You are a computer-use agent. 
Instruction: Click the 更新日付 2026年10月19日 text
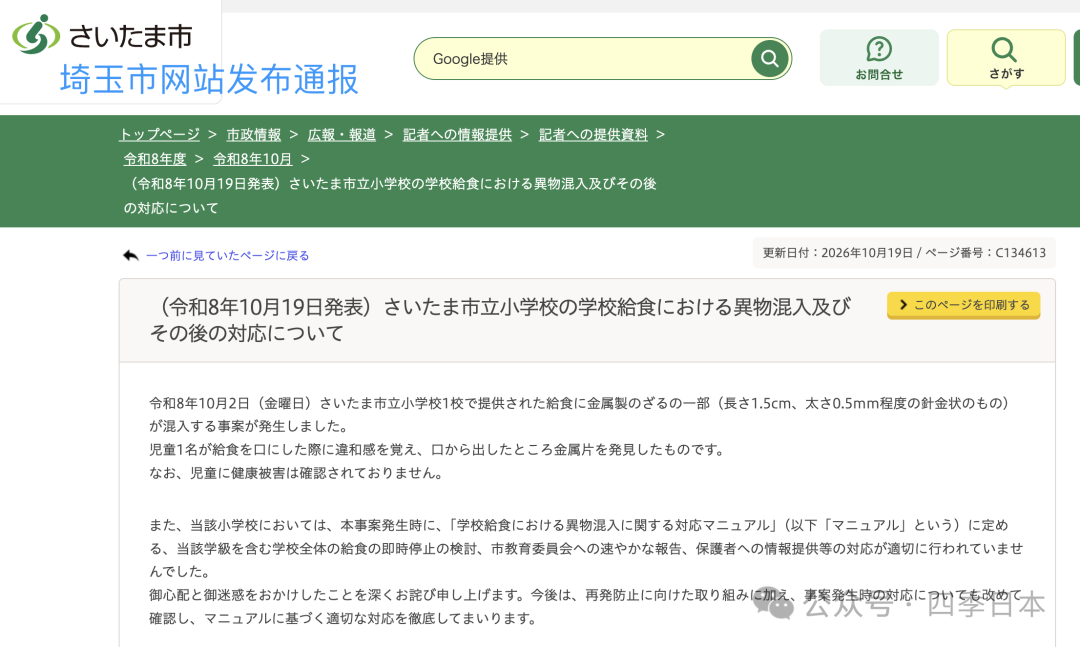pyautogui.click(x=838, y=253)
